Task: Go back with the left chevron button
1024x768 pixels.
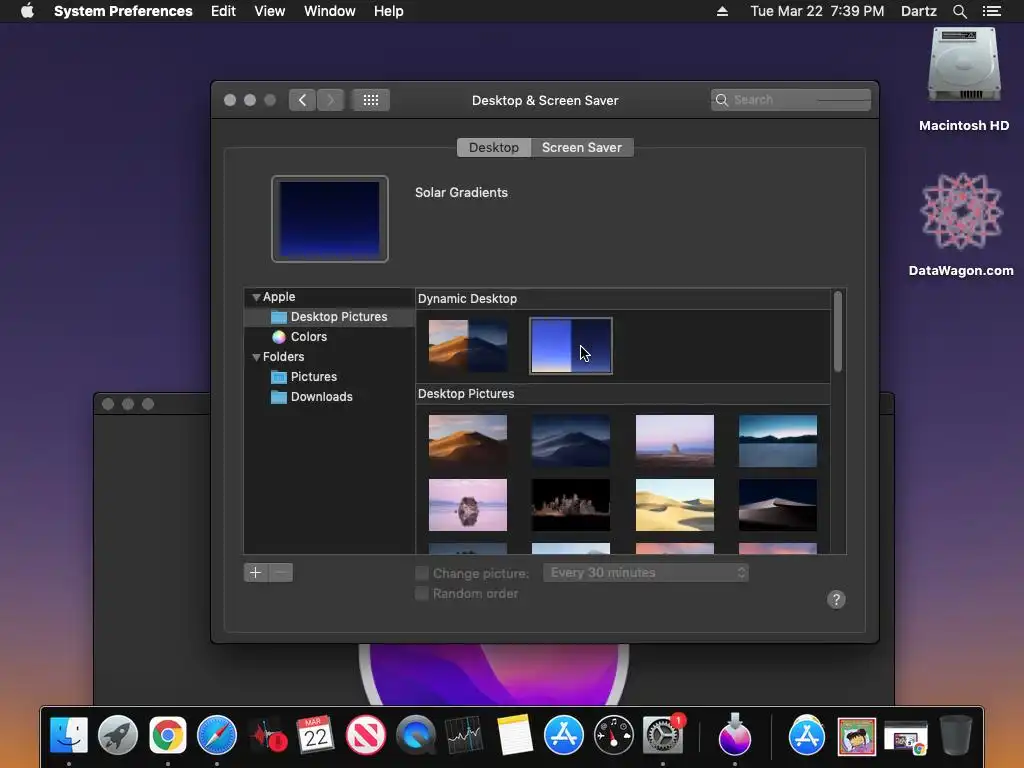Action: tap(302, 100)
